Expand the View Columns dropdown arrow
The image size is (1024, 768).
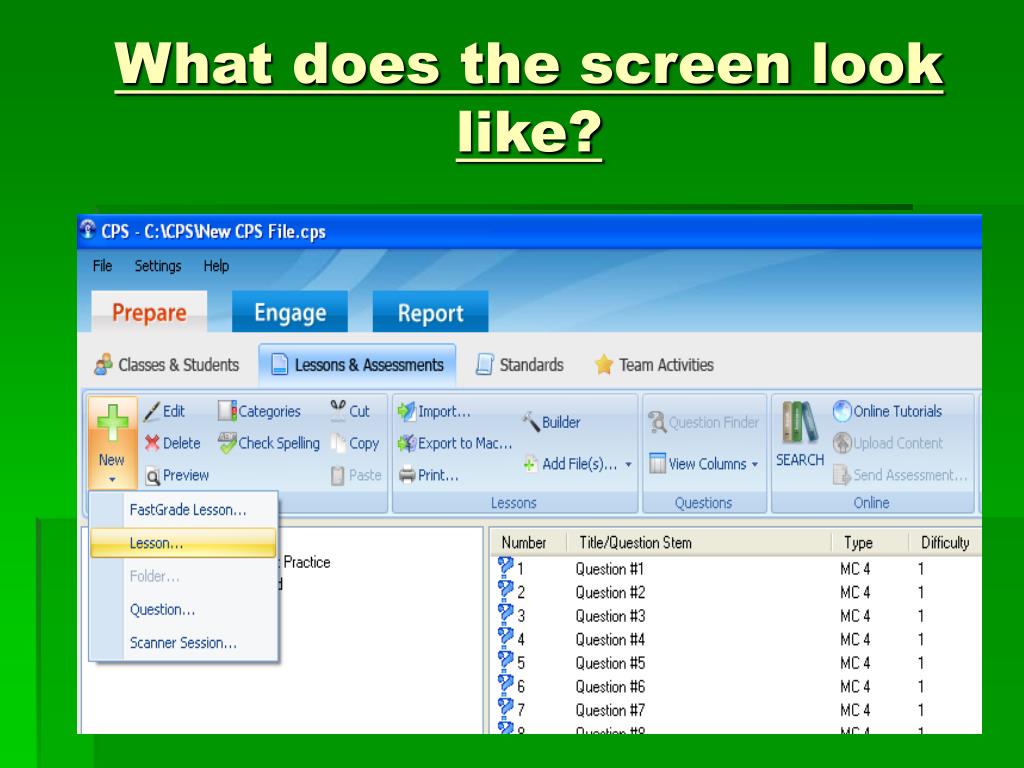click(x=755, y=464)
